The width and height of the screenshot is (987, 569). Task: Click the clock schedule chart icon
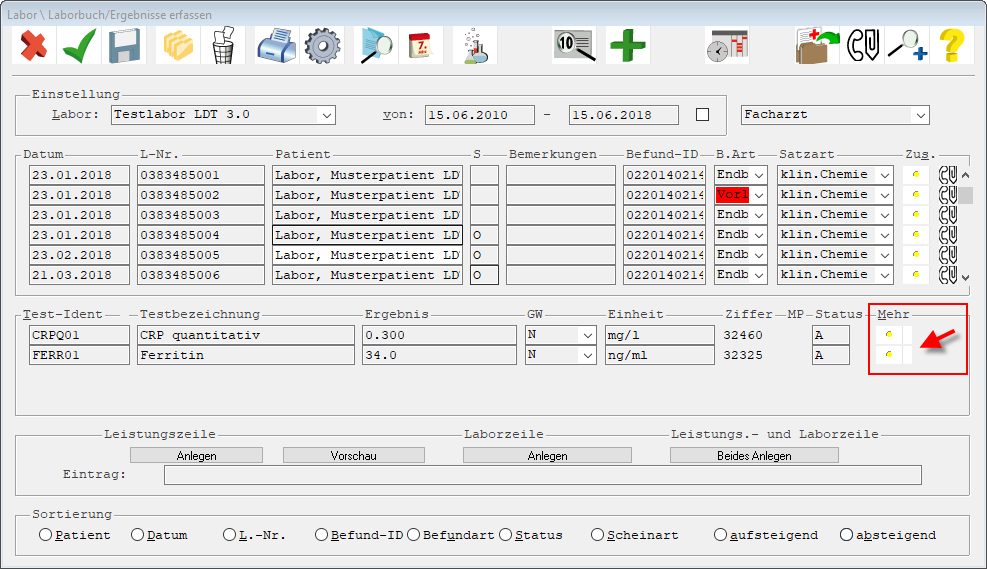[x=727, y=45]
